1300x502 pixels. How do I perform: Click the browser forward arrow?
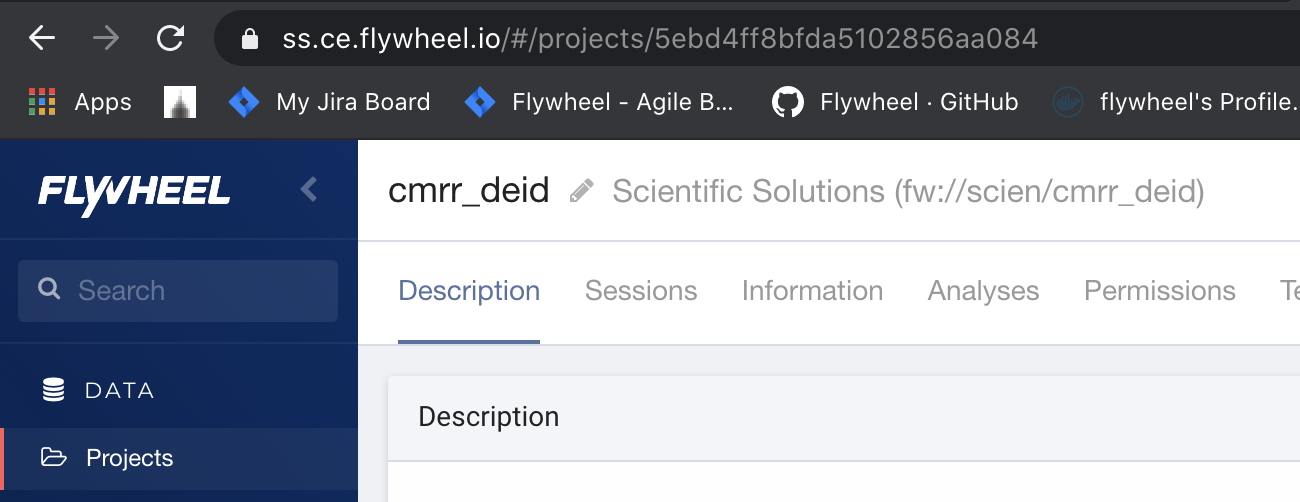tap(105, 38)
